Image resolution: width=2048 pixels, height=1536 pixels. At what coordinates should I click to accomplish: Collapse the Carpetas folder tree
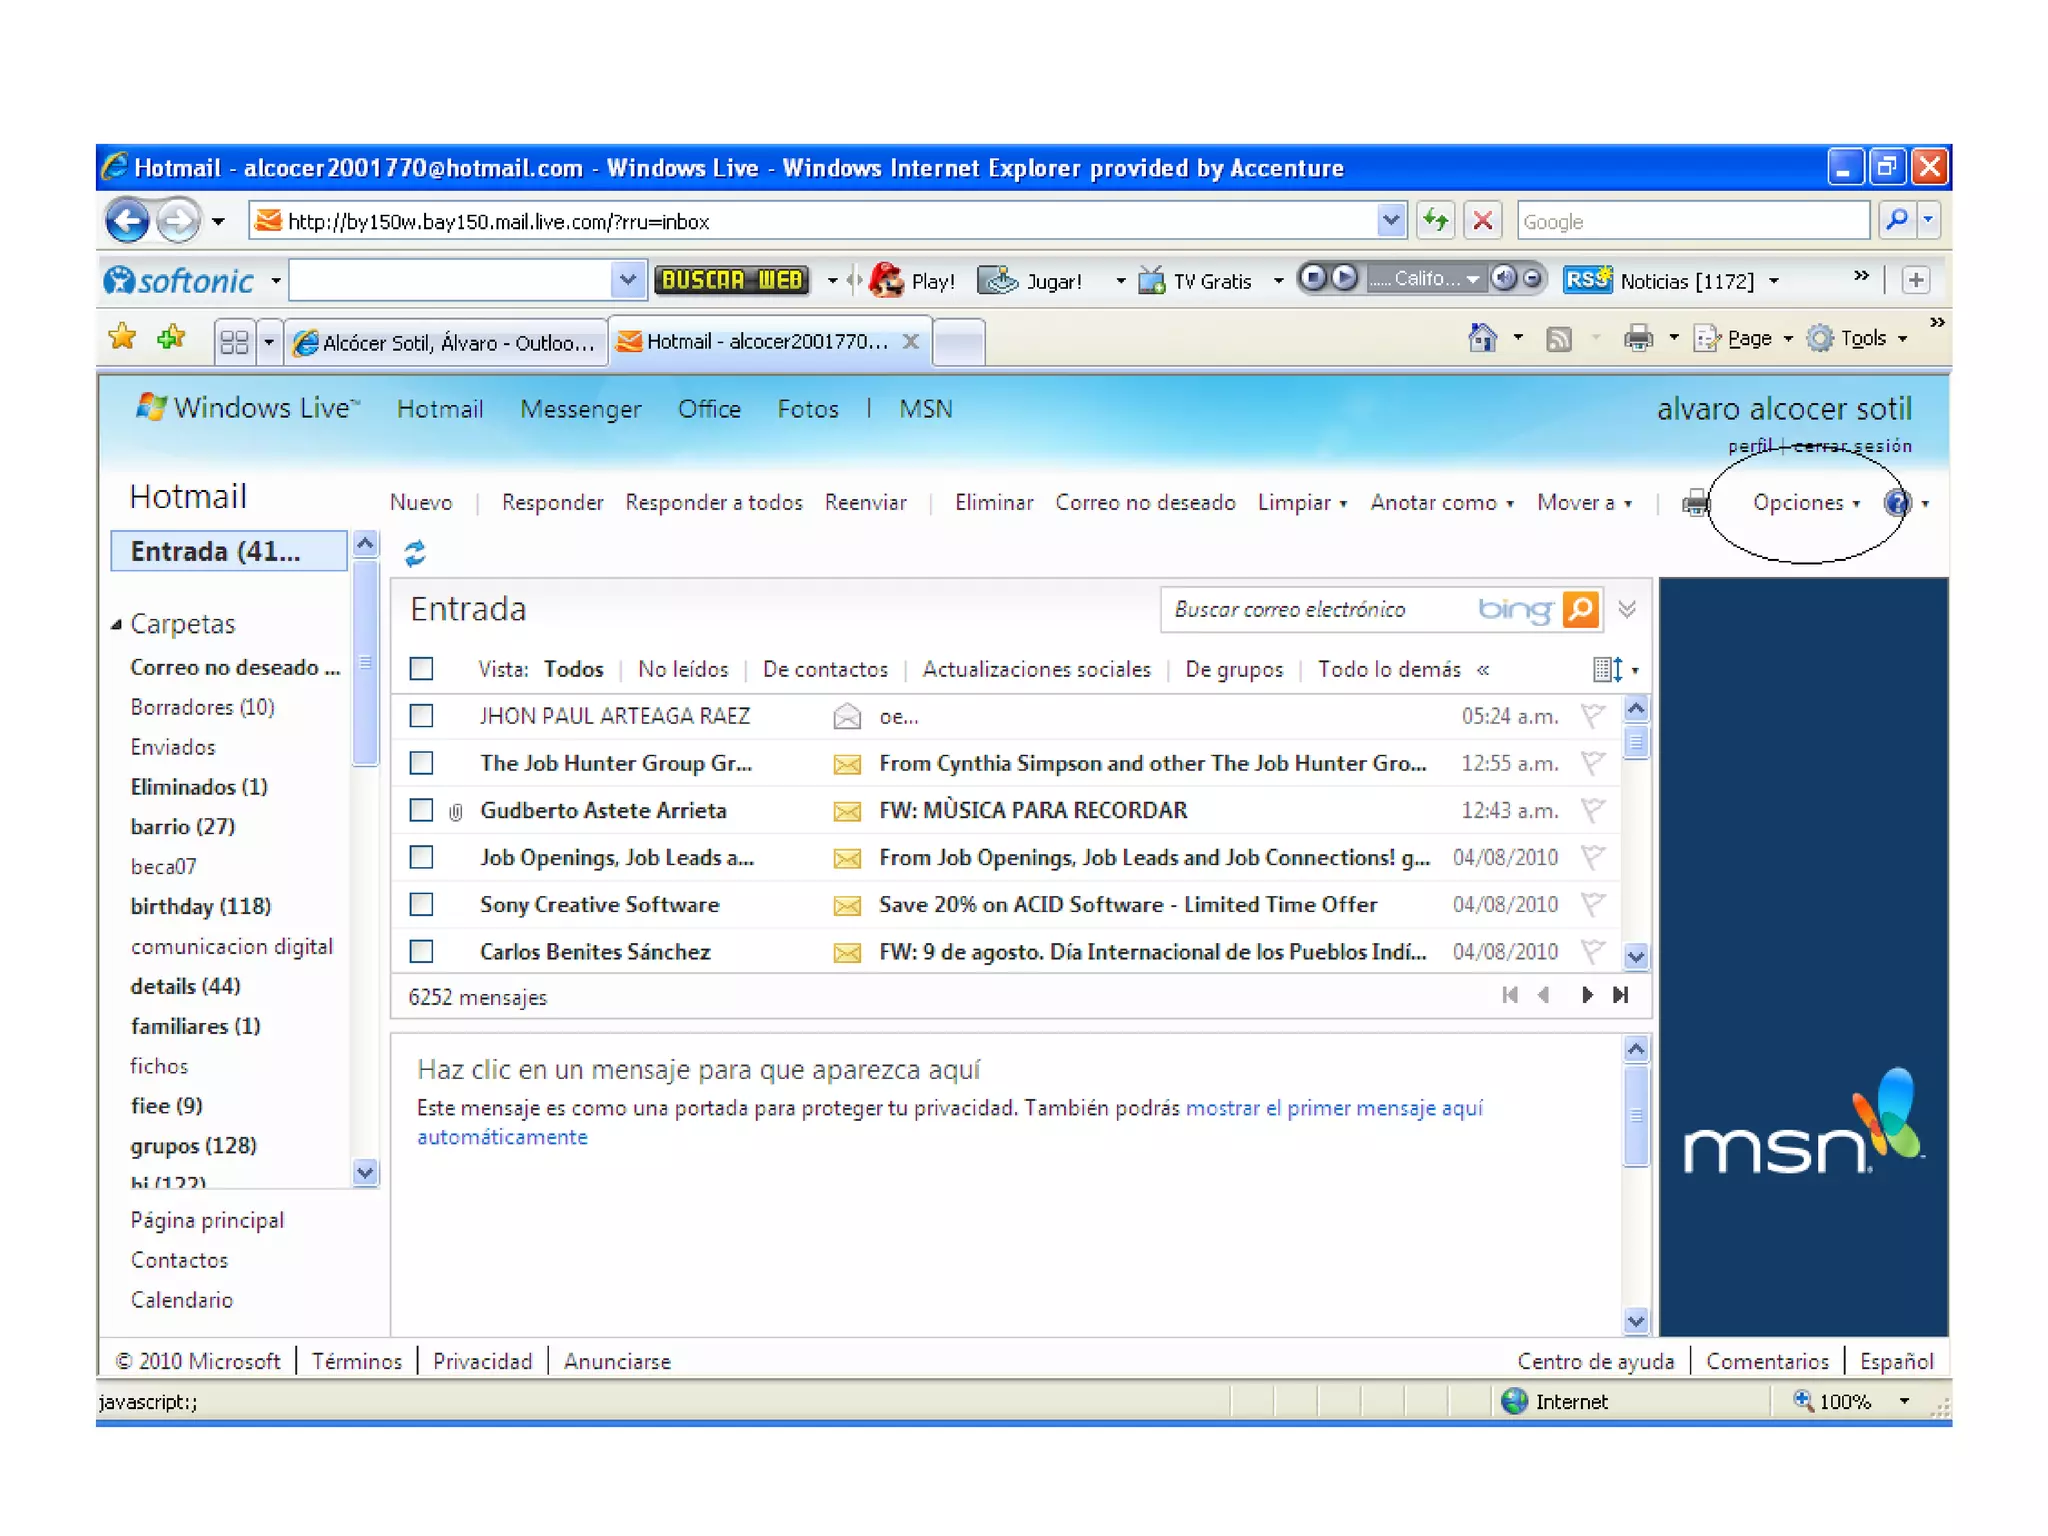coord(117,625)
